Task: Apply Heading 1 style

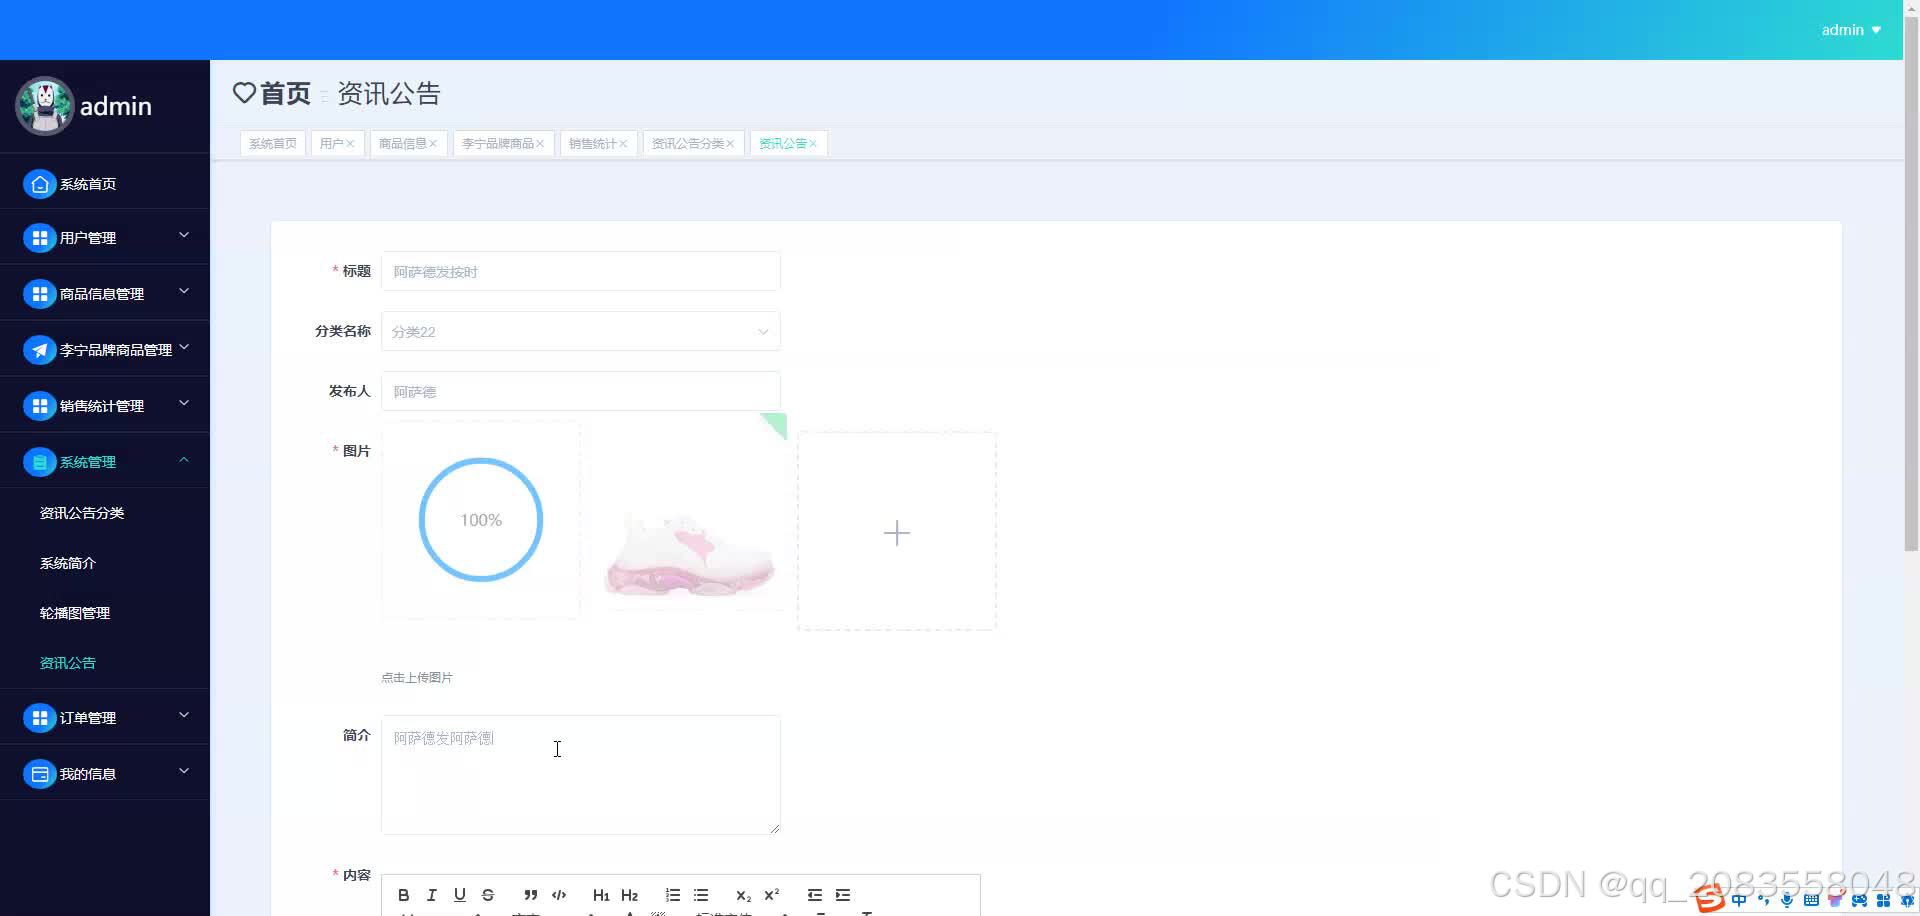Action: 601,895
